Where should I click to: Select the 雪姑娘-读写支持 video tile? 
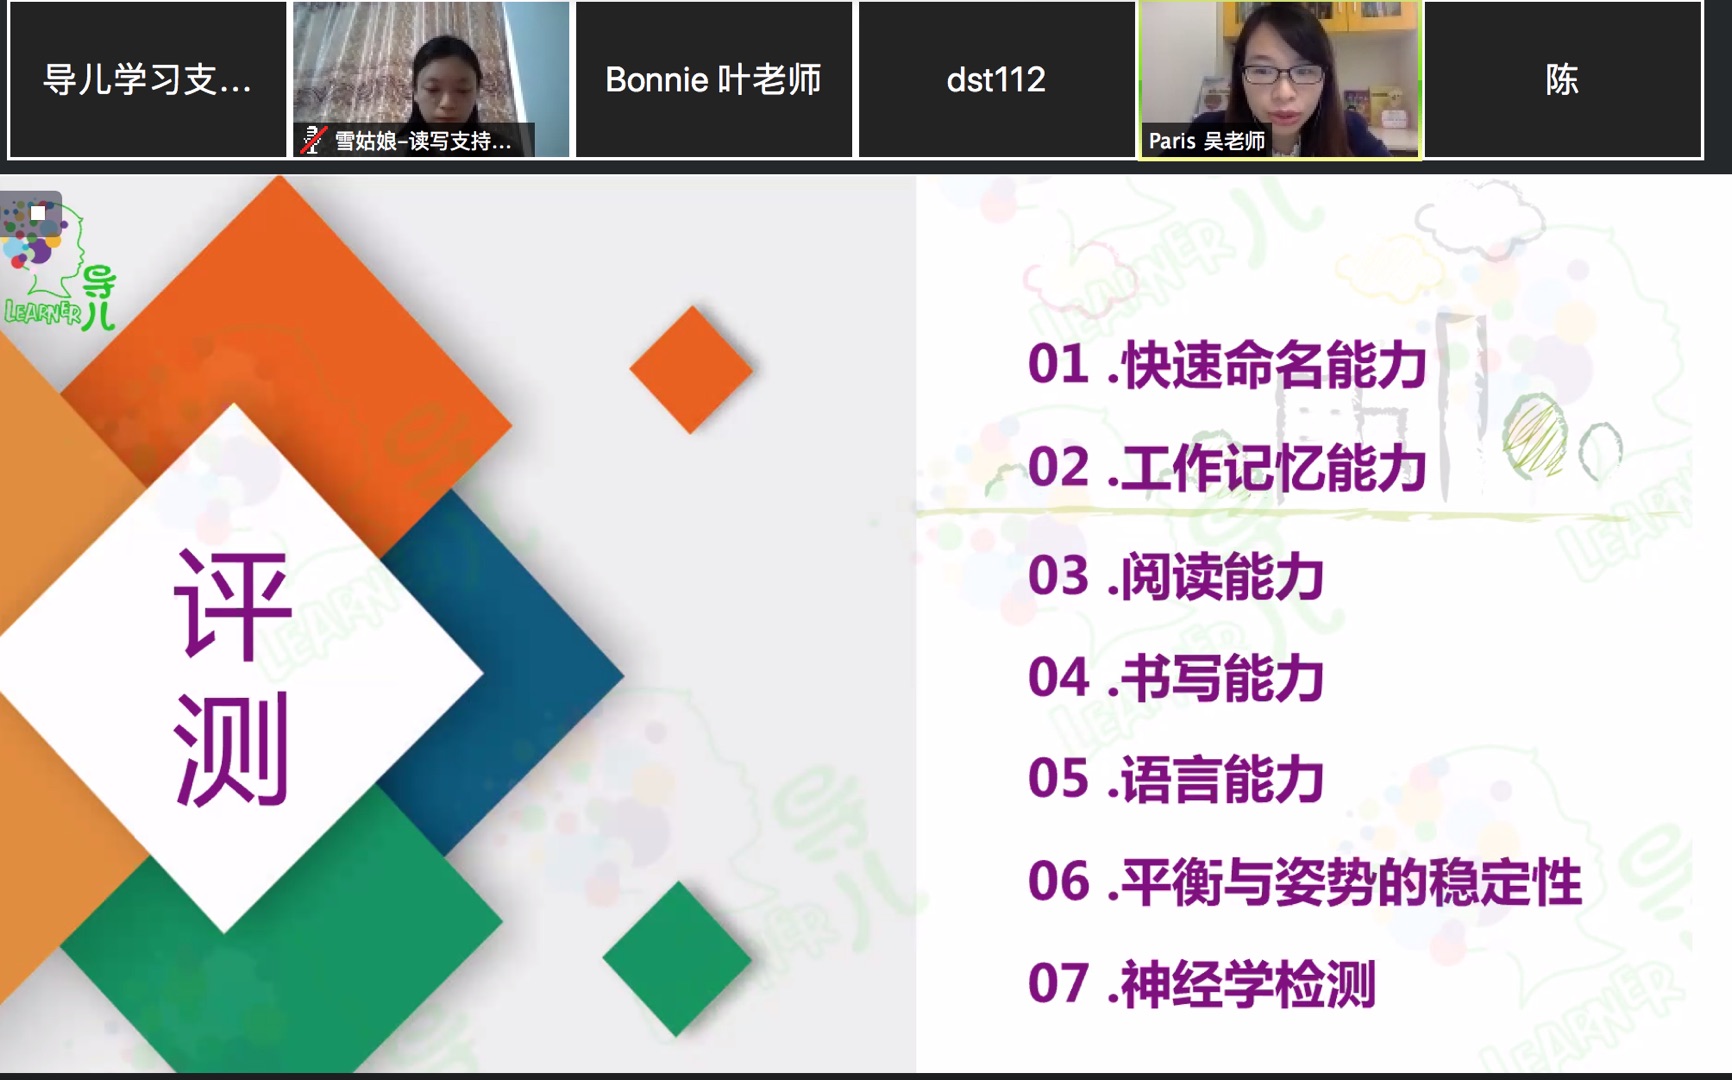coord(431,79)
